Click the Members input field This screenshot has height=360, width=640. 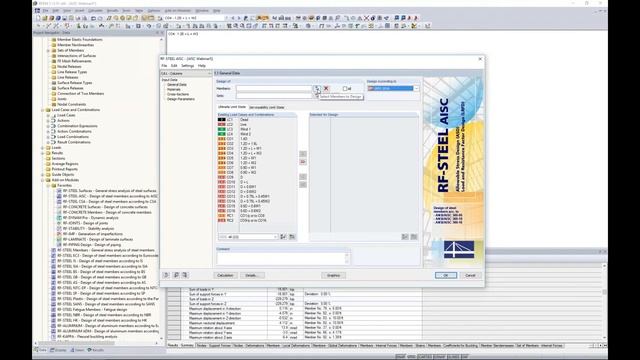[x=274, y=88]
